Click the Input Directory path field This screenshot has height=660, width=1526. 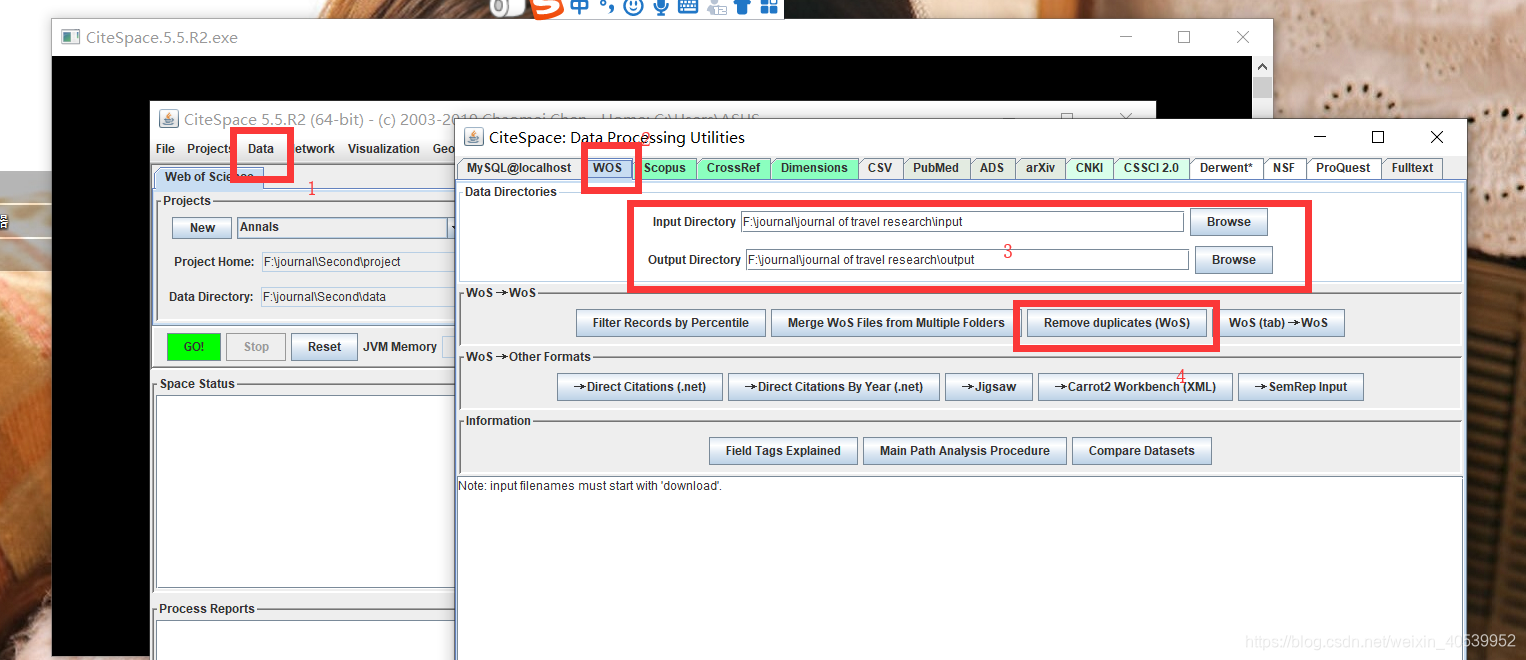click(x=962, y=222)
